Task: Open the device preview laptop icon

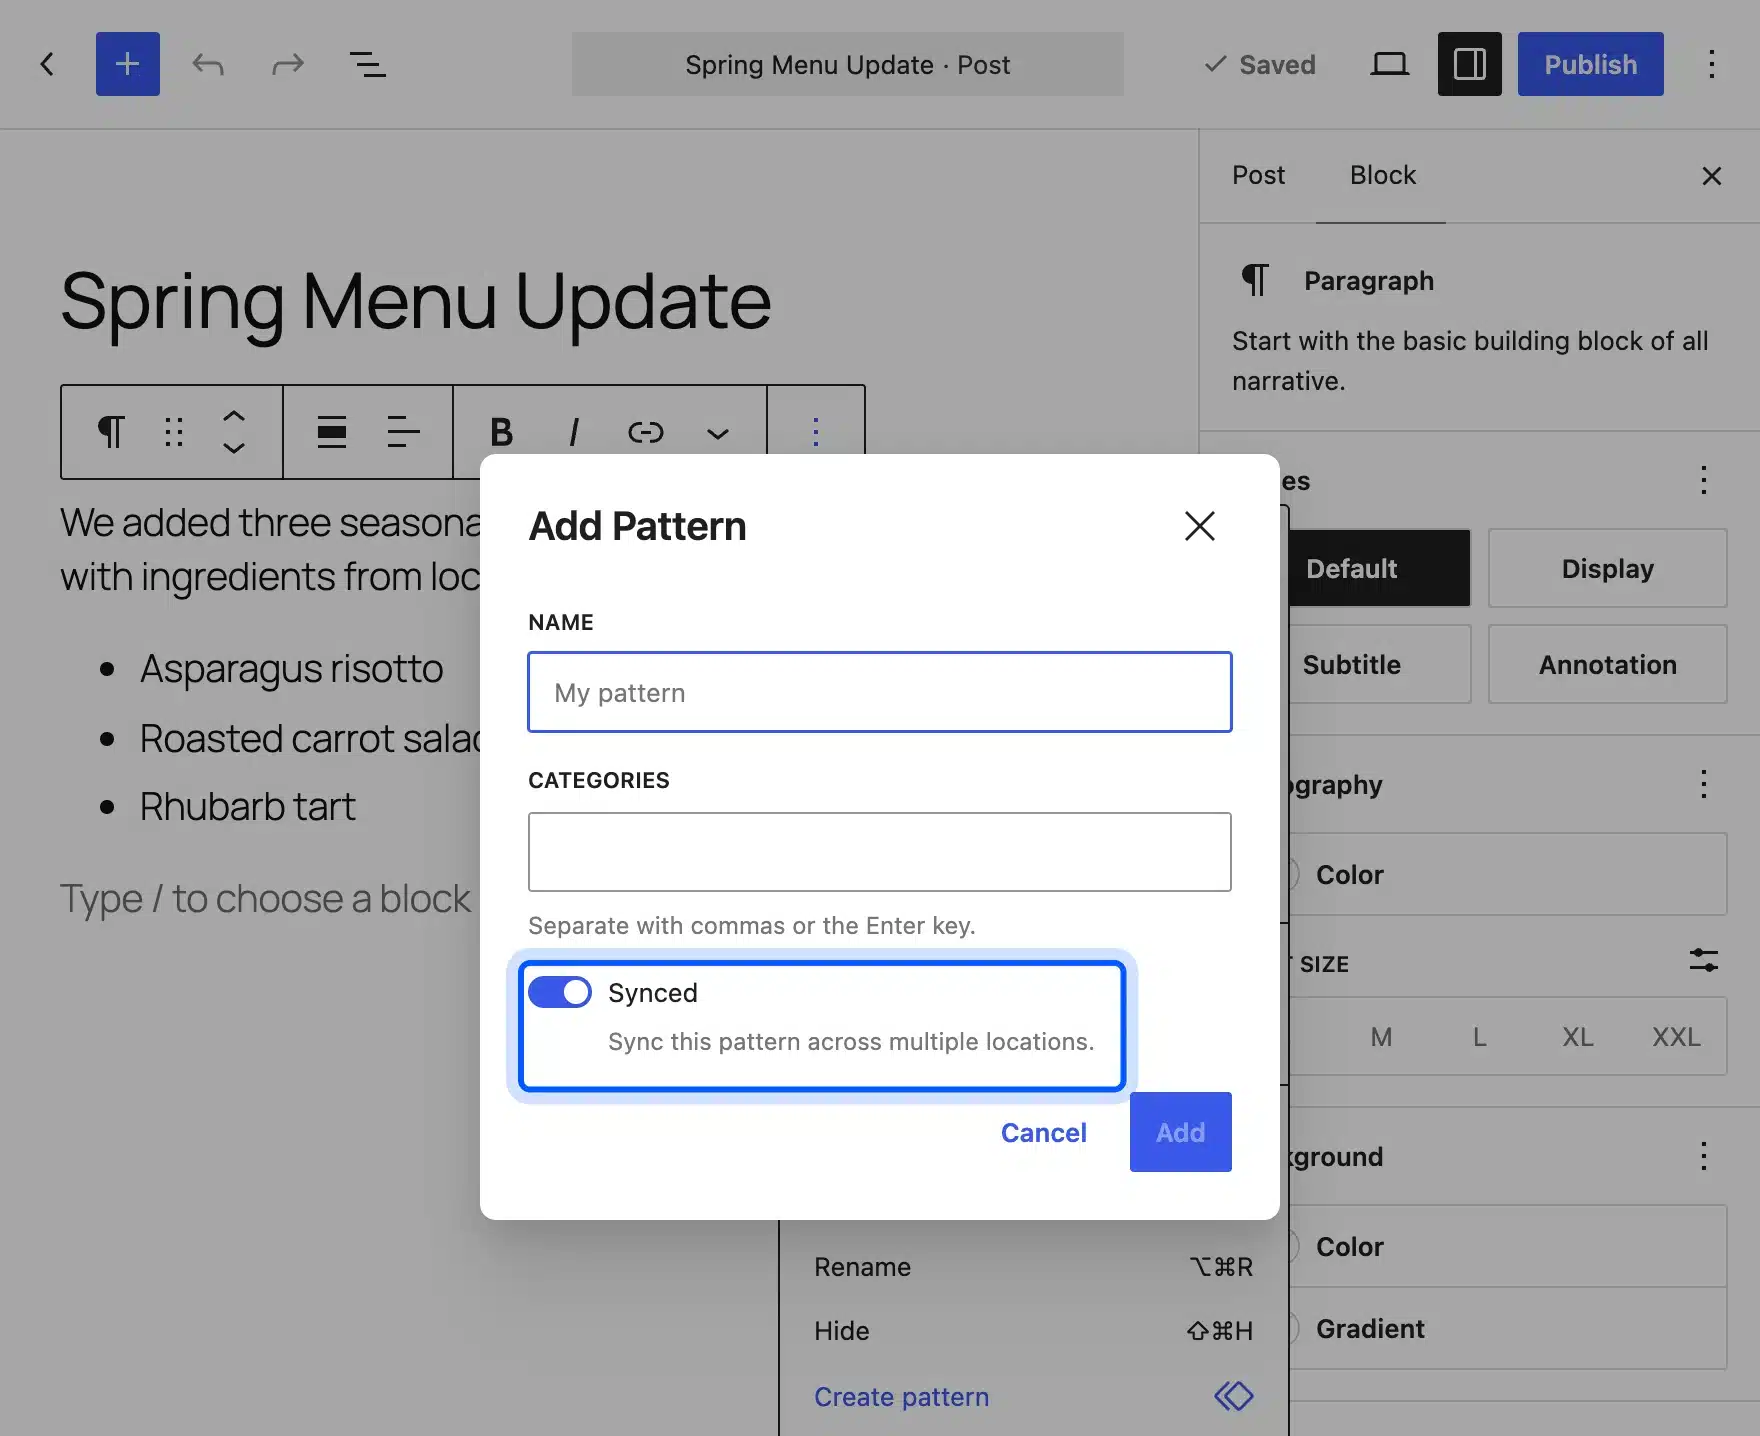Action: tap(1389, 65)
